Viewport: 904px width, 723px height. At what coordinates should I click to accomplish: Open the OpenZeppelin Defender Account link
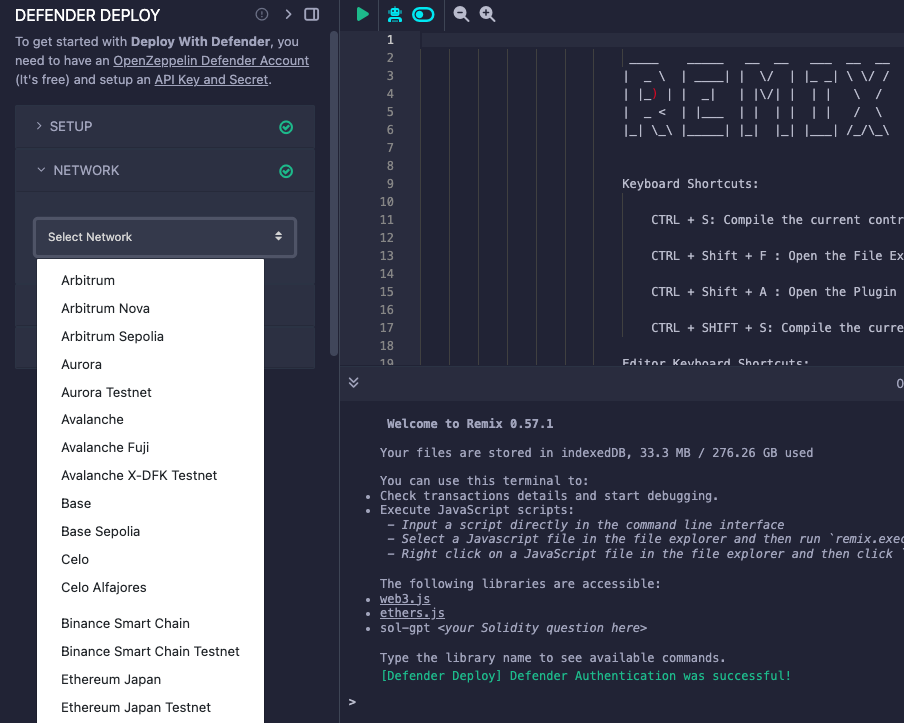210,60
